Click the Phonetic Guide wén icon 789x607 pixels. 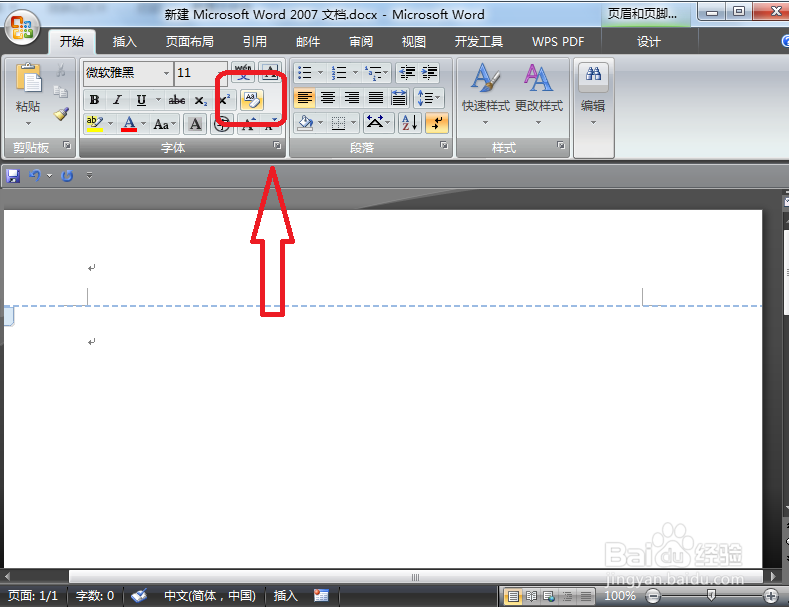244,72
